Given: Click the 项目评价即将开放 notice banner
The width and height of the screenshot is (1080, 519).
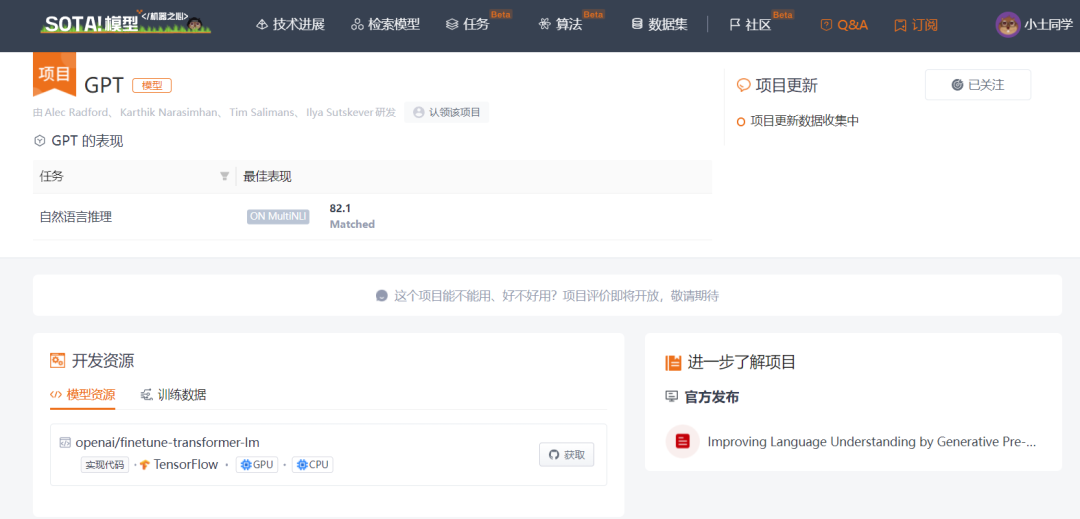Looking at the screenshot, I should pyautogui.click(x=547, y=295).
